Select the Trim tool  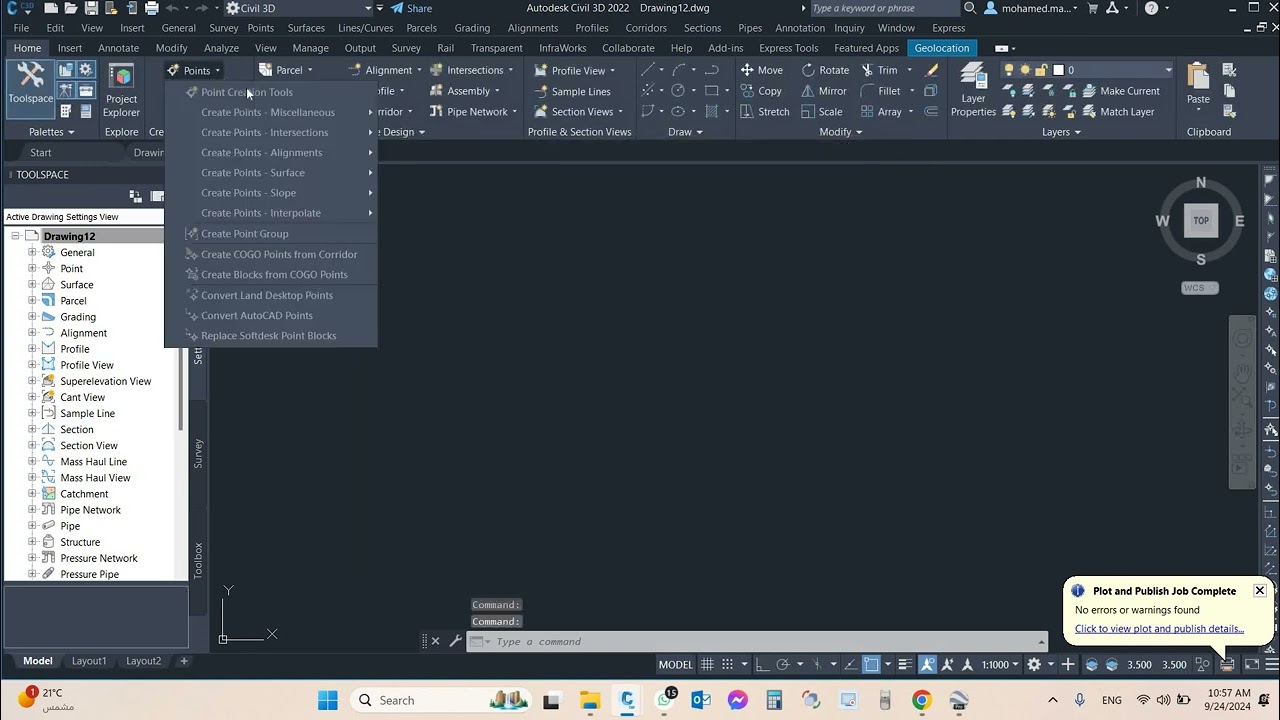tap(879, 70)
